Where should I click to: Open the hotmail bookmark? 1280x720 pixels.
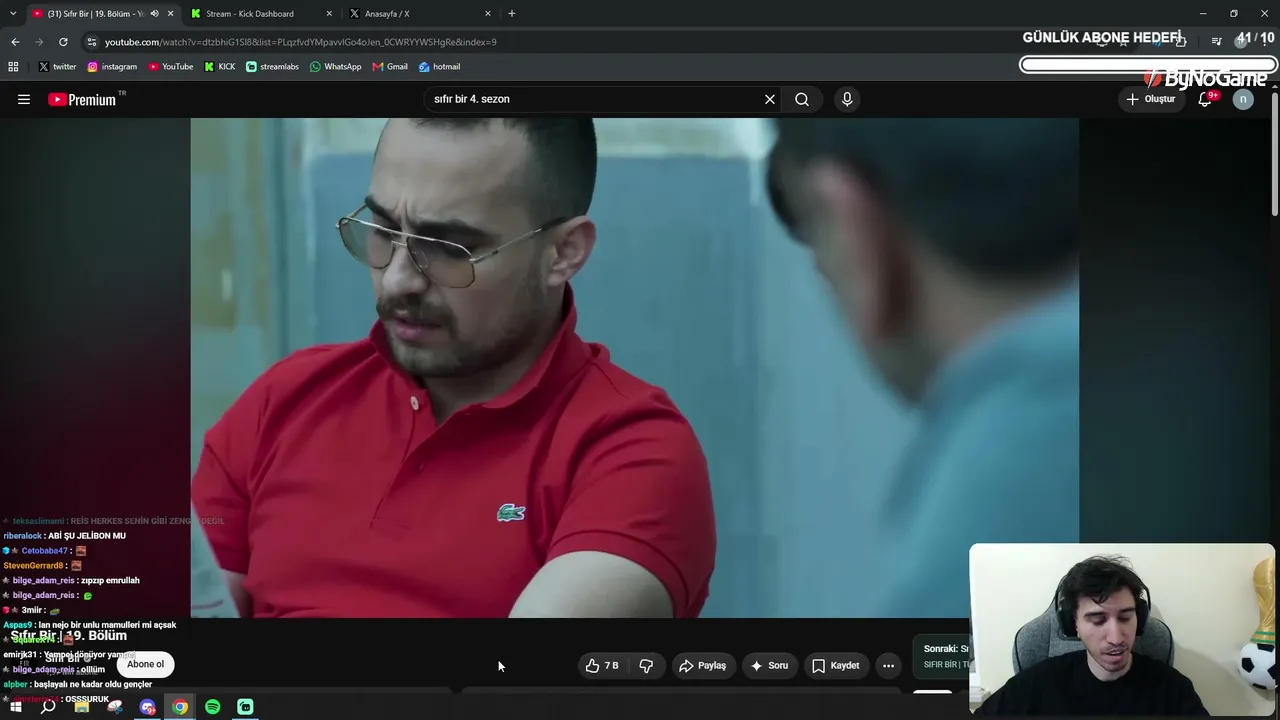[439, 67]
